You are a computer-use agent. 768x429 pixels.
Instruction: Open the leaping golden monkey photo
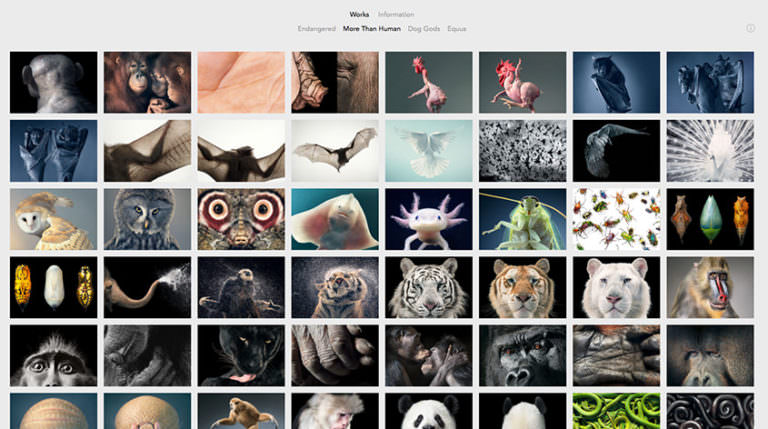coord(241,411)
